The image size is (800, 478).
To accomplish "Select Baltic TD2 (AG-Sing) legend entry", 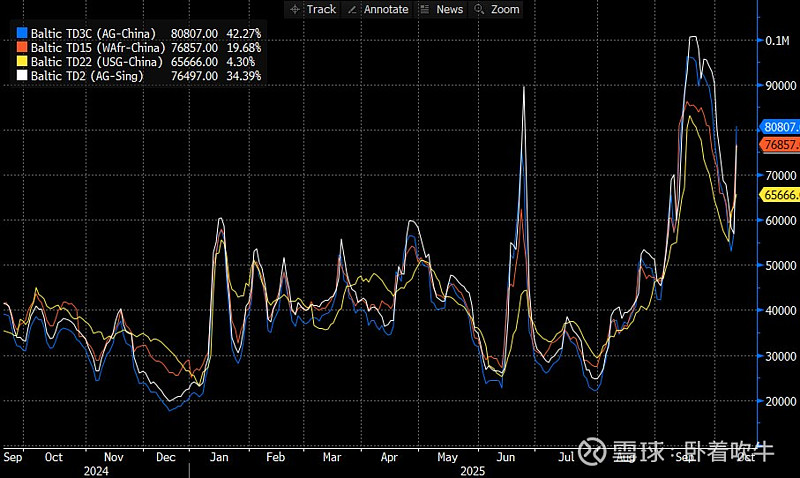I will 87,76.
